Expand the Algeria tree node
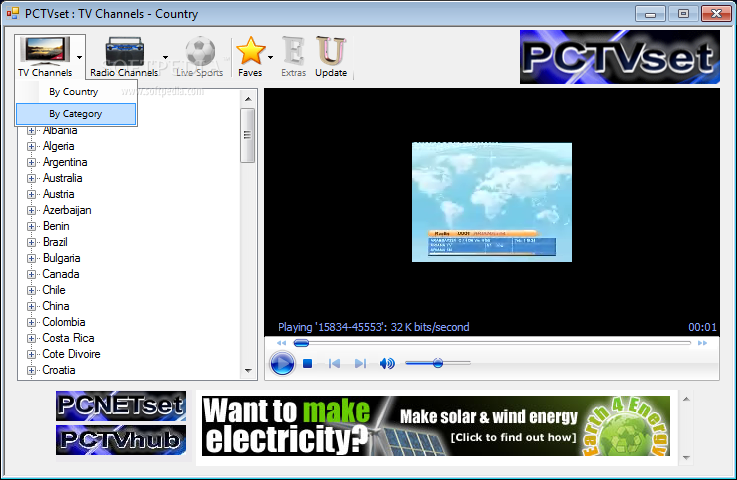Image resolution: width=737 pixels, height=480 pixels. [31, 146]
